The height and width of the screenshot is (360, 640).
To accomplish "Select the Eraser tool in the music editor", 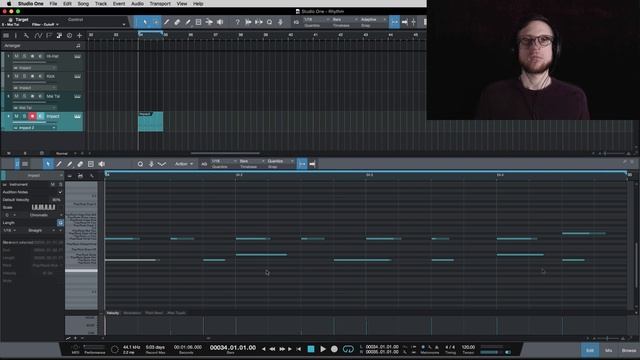I will (x=80, y=164).
